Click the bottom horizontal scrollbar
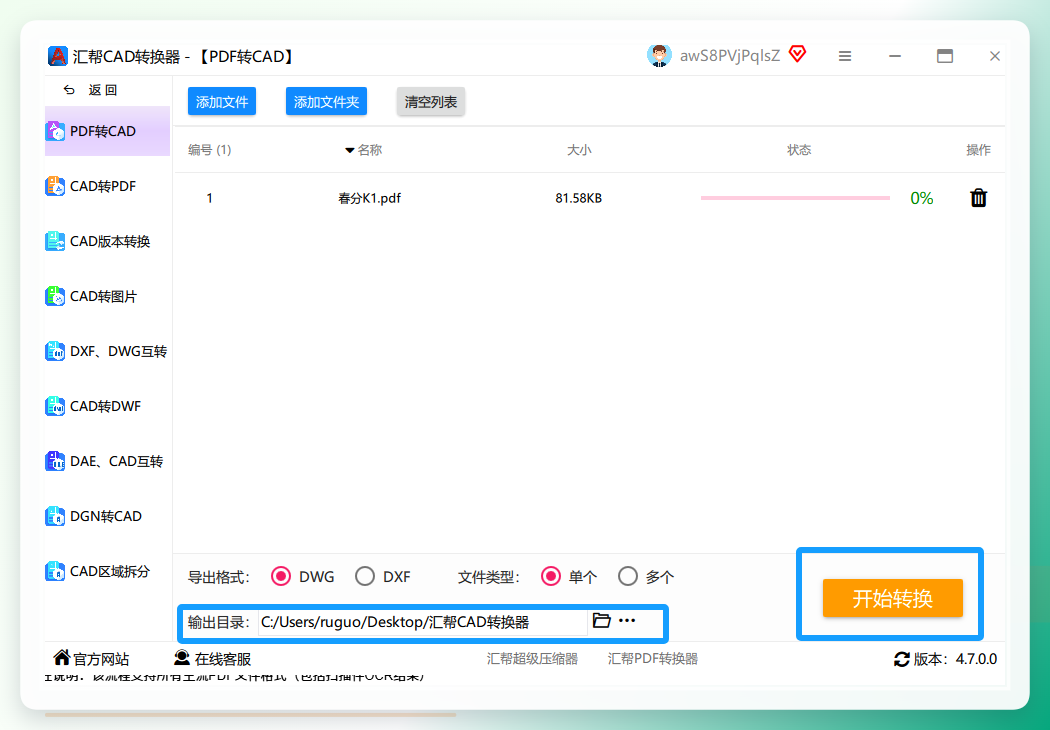Screen dimensions: 1050x730 tap(250, 715)
